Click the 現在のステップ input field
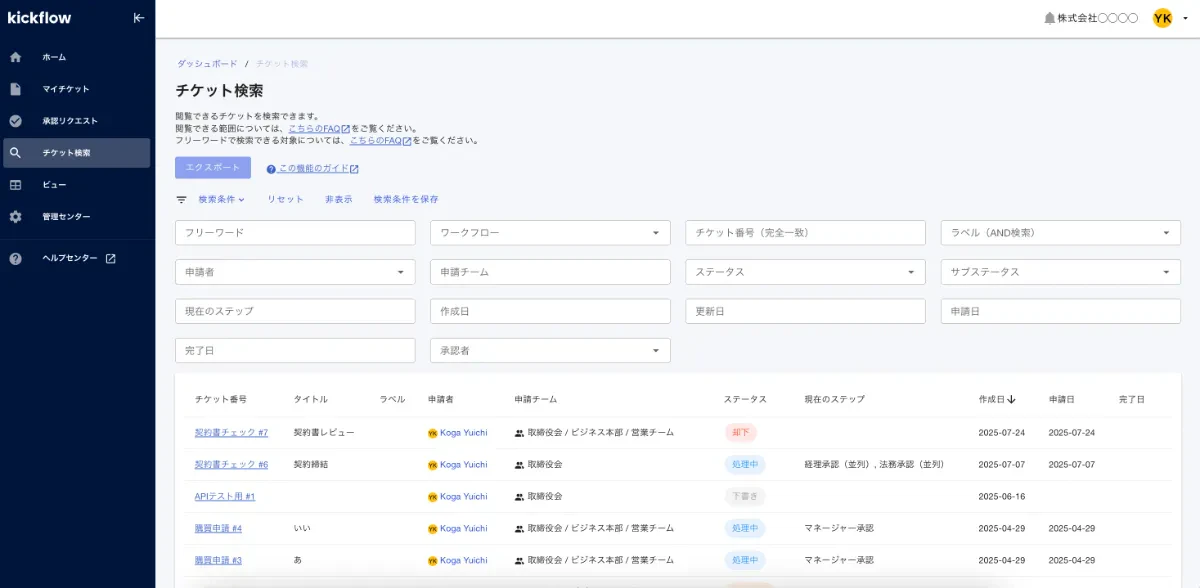The image size is (1200, 588). tap(295, 311)
